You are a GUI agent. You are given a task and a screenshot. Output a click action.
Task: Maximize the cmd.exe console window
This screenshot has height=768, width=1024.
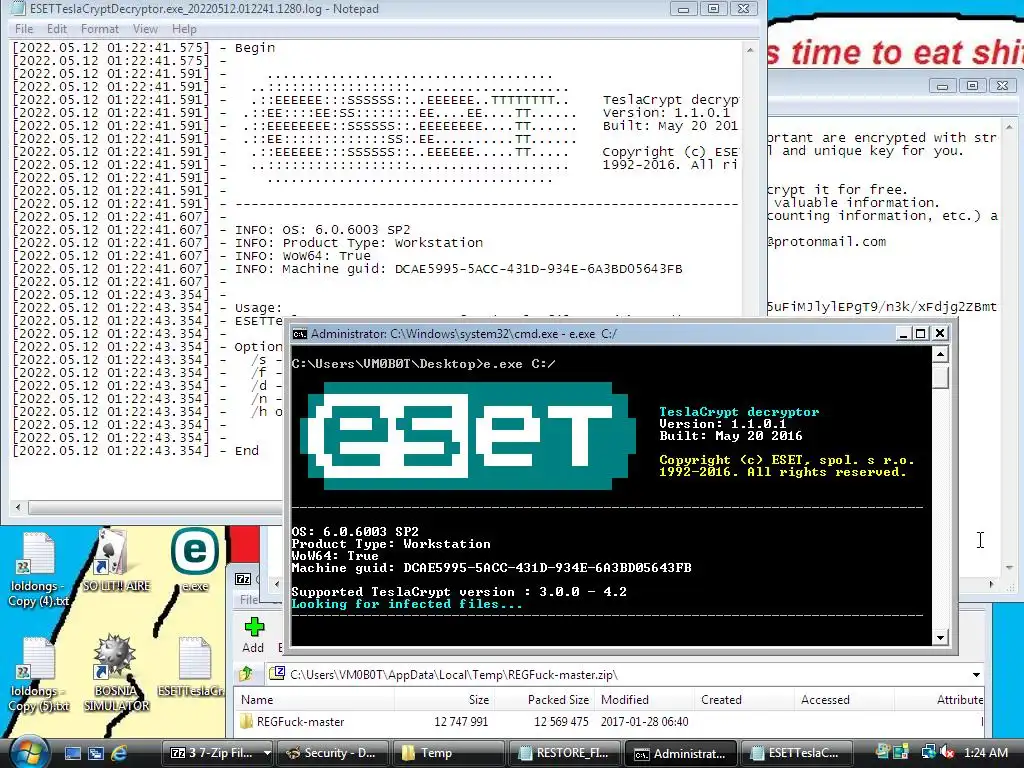tap(920, 334)
